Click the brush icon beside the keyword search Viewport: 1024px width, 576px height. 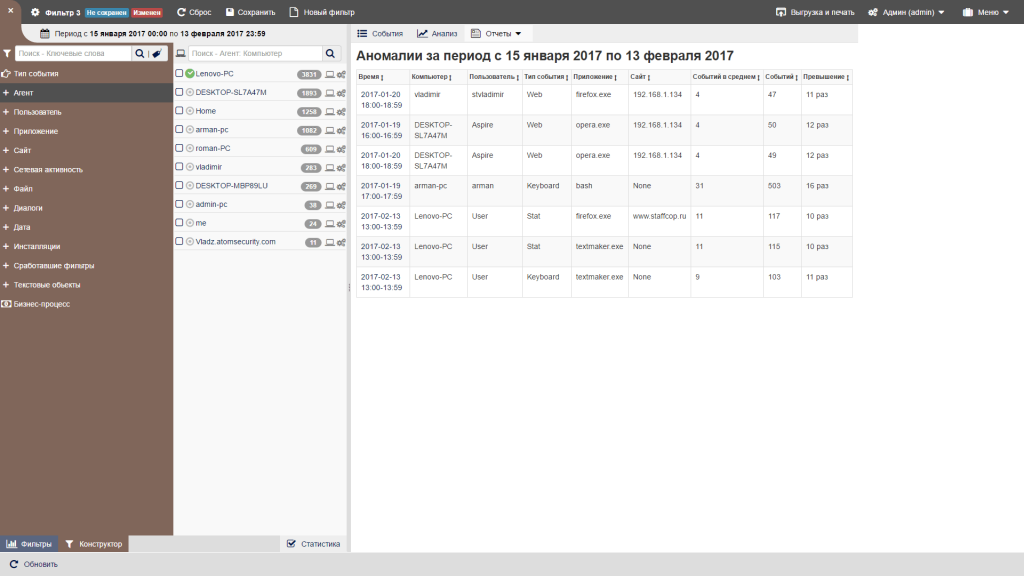click(155, 53)
